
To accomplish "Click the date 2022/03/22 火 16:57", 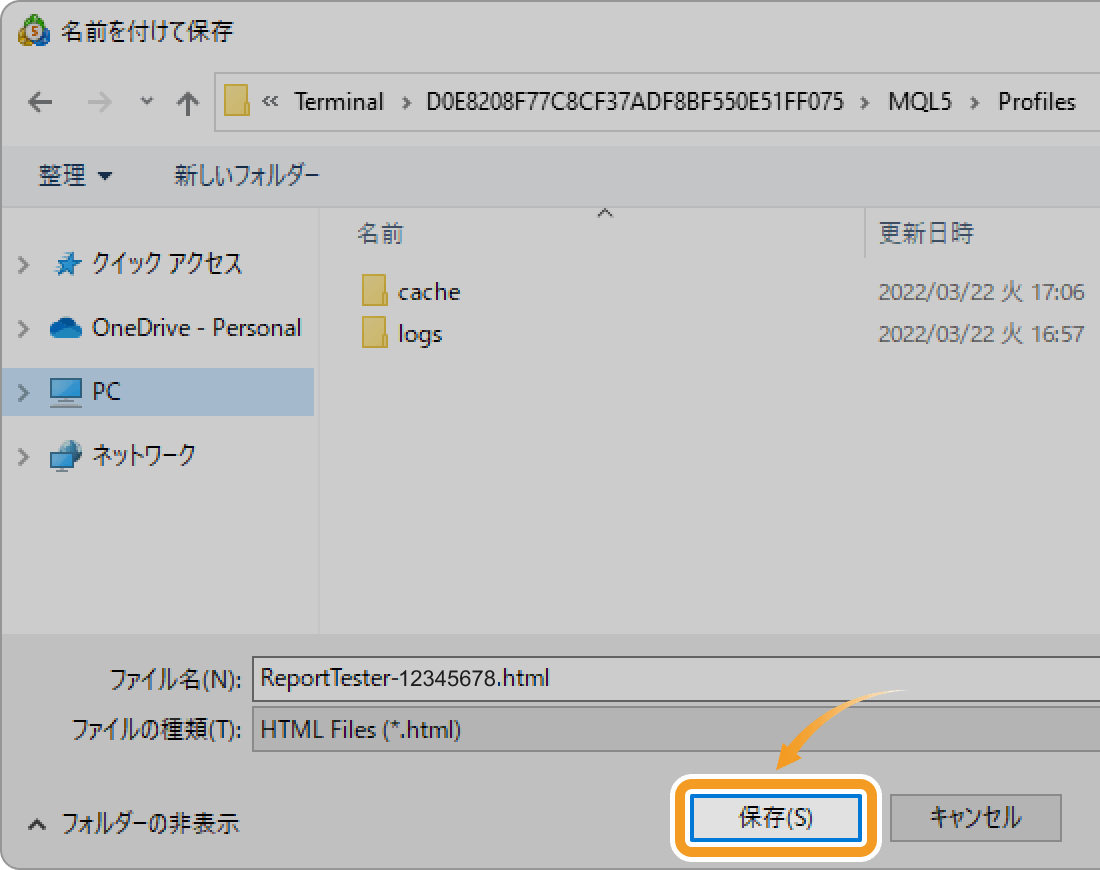I will pos(981,334).
